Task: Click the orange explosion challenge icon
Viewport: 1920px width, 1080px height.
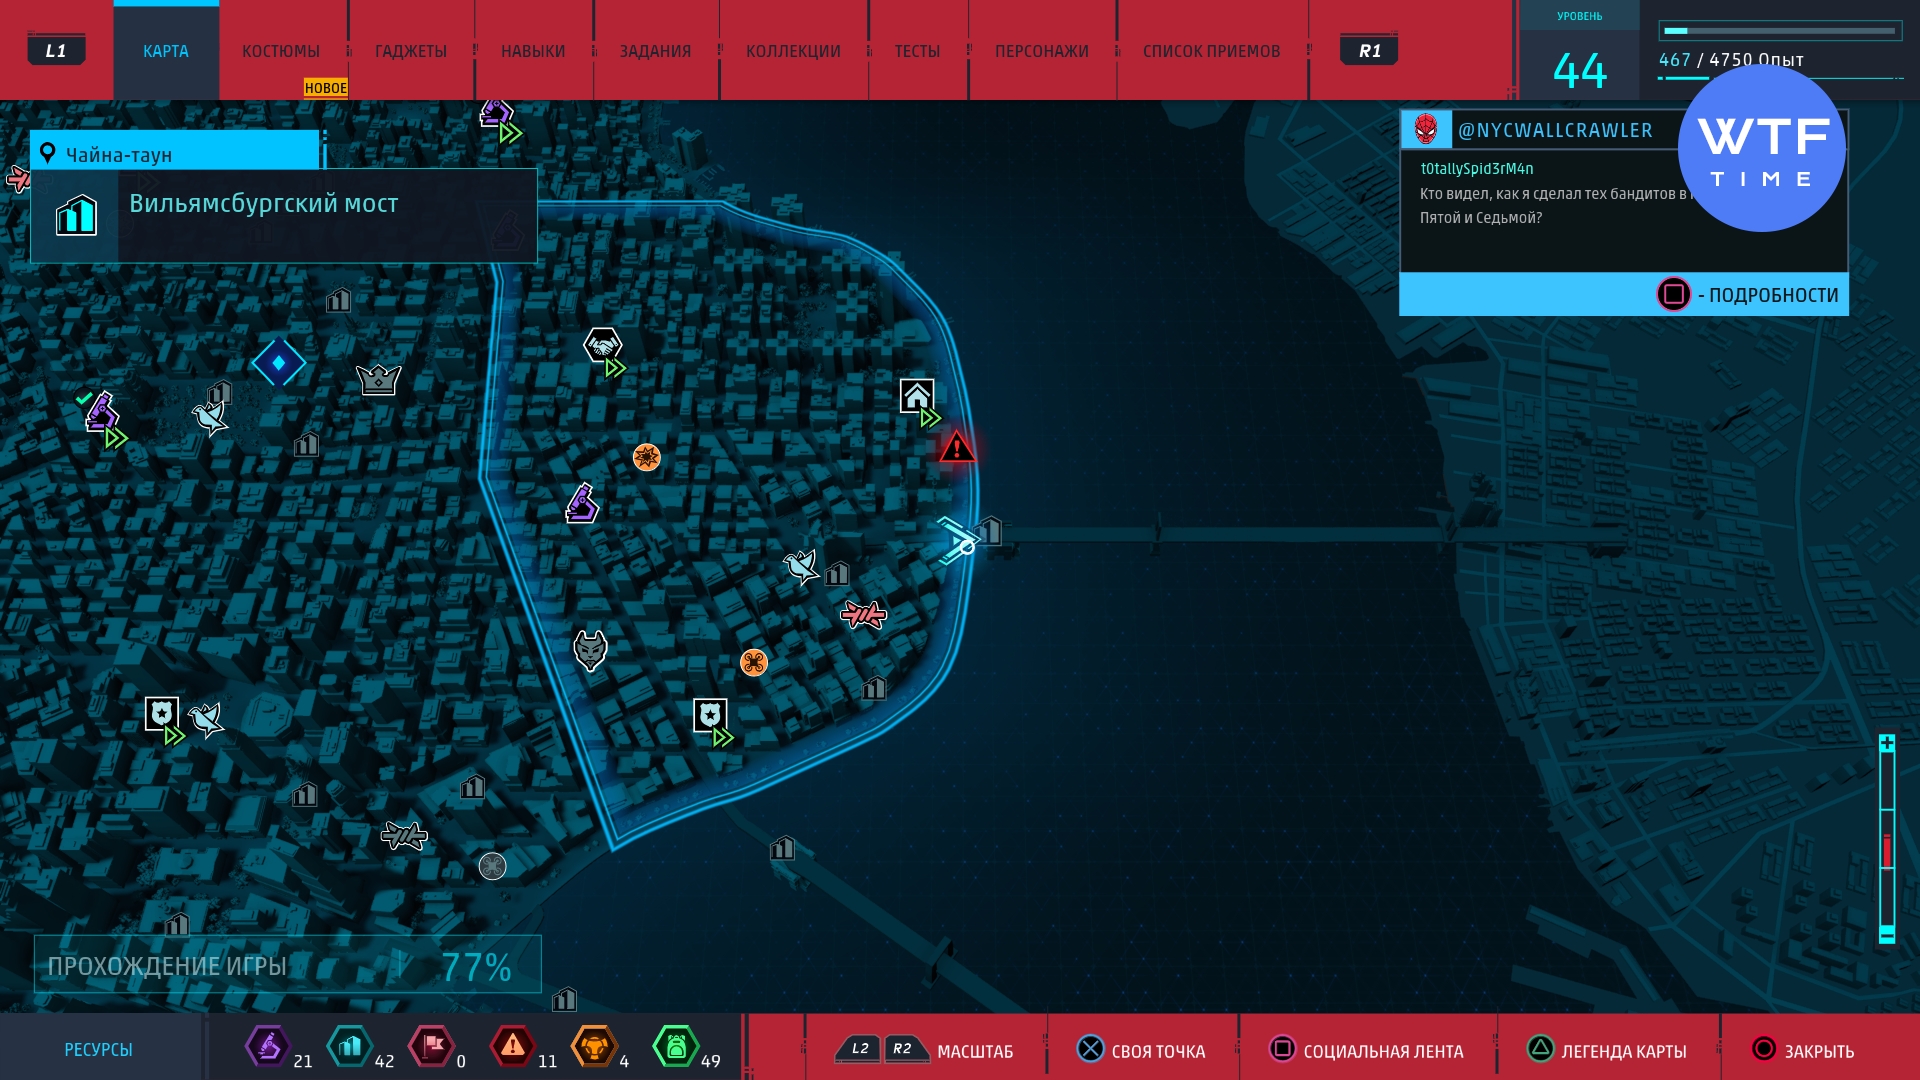Action: click(647, 457)
